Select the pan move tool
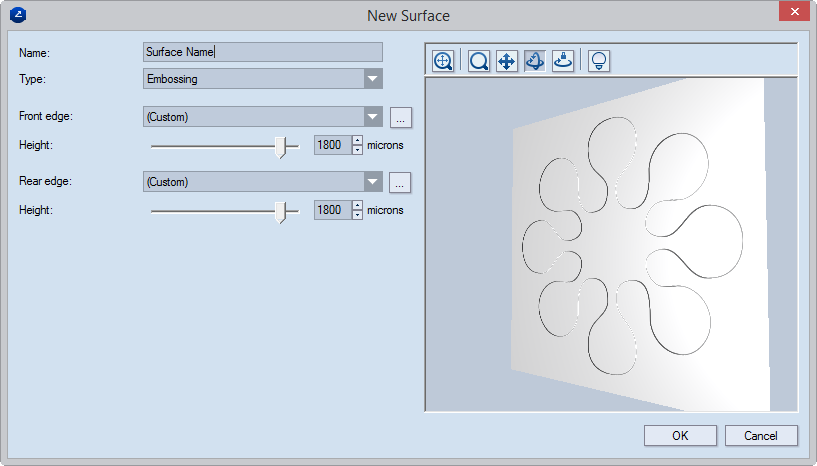Image resolution: width=817 pixels, height=466 pixels. 507,61
